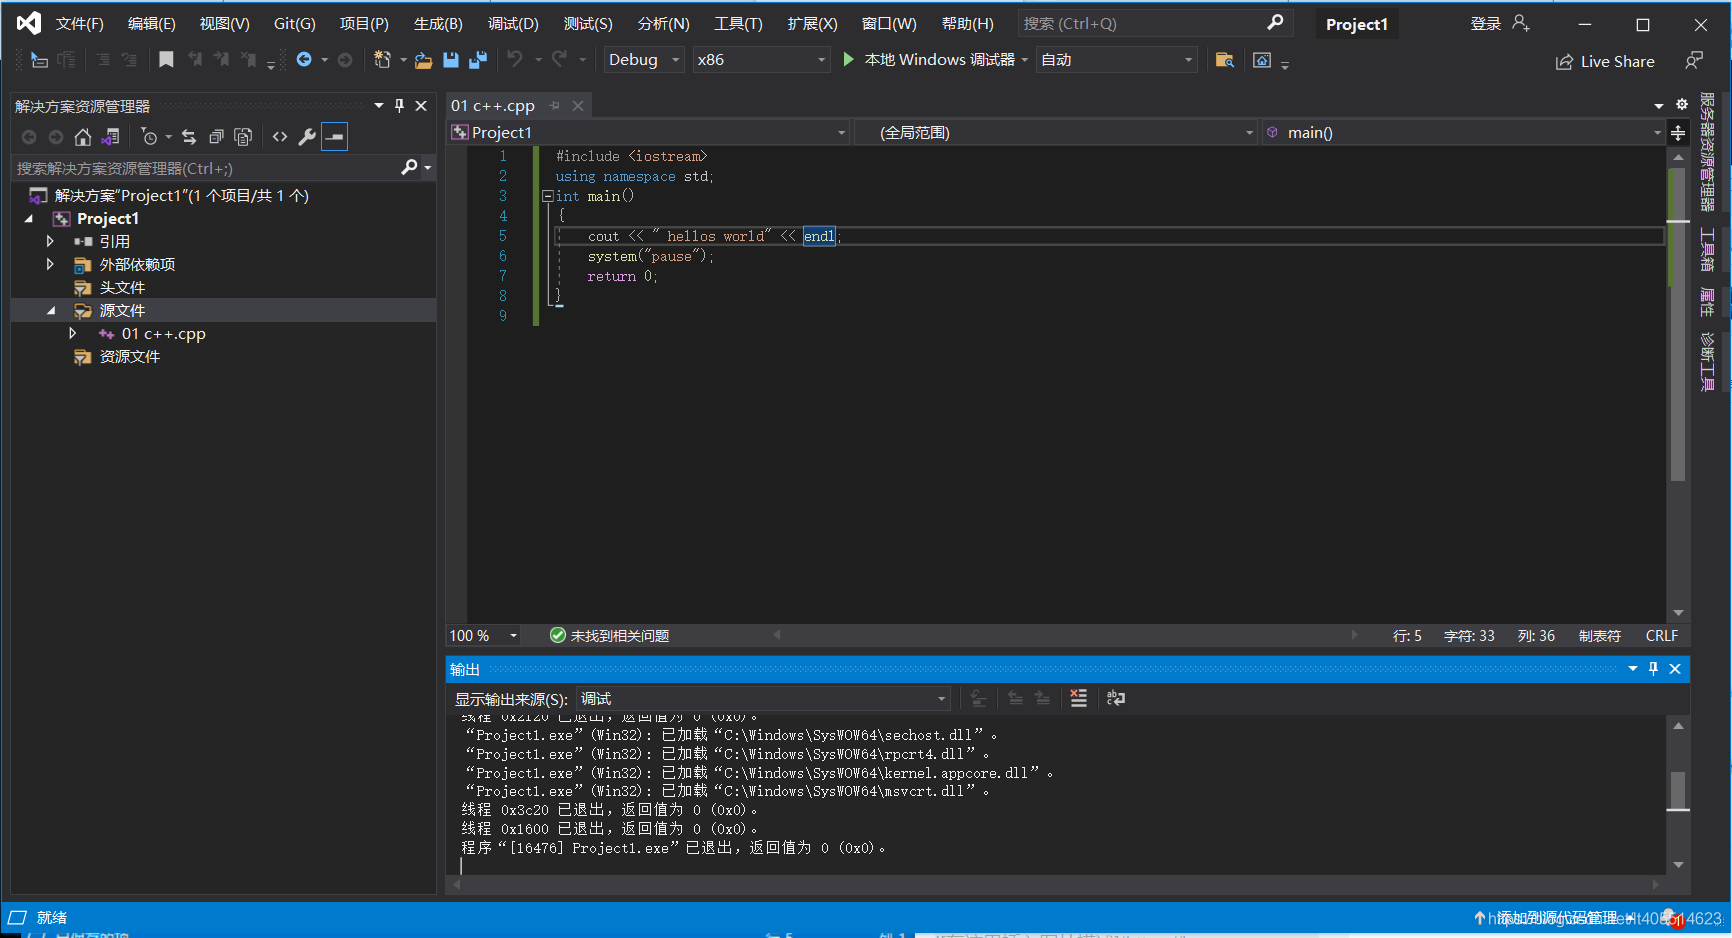Click the Visual Studio logo icon
Screen dimensions: 1732x938
coord(29,23)
